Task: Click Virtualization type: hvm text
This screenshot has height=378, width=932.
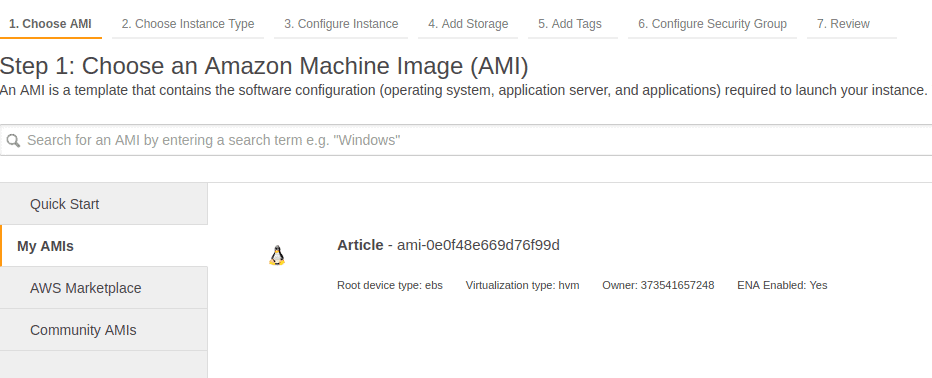Action: click(522, 285)
